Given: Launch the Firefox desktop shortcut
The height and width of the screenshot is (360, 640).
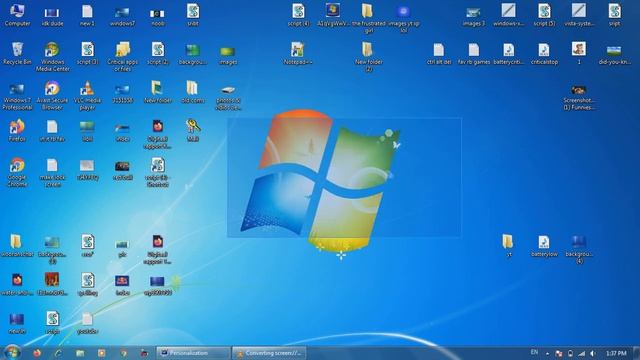Looking at the screenshot, I should 17,131.
